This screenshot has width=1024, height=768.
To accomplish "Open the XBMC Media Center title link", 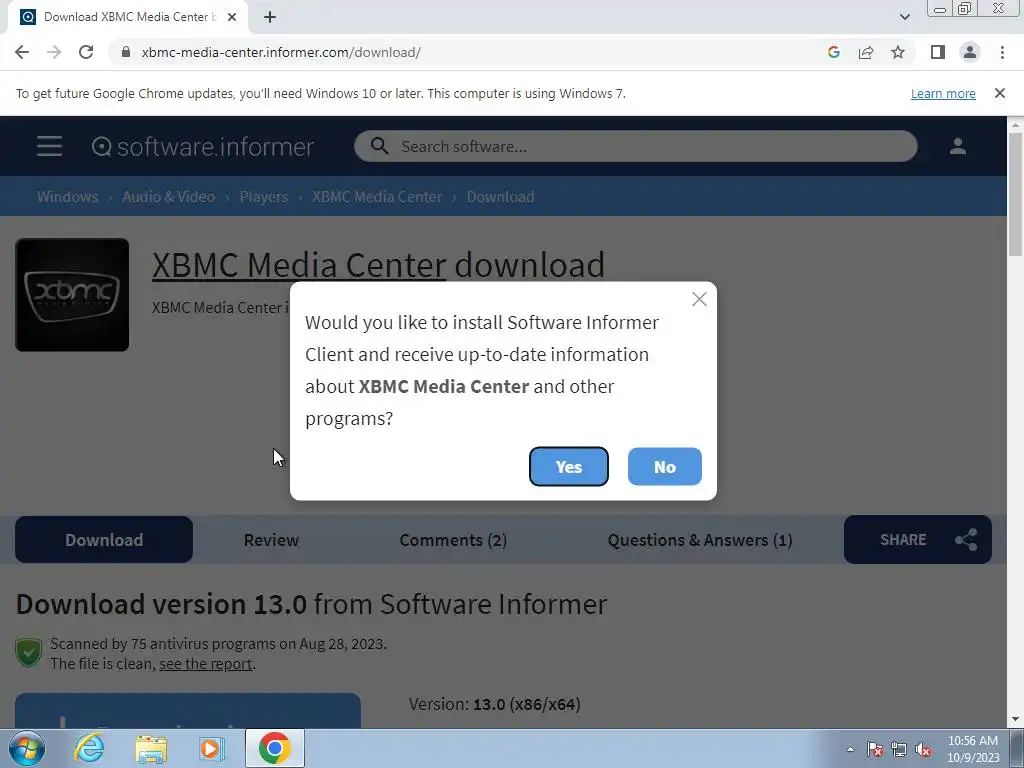I will pyautogui.click(x=299, y=264).
